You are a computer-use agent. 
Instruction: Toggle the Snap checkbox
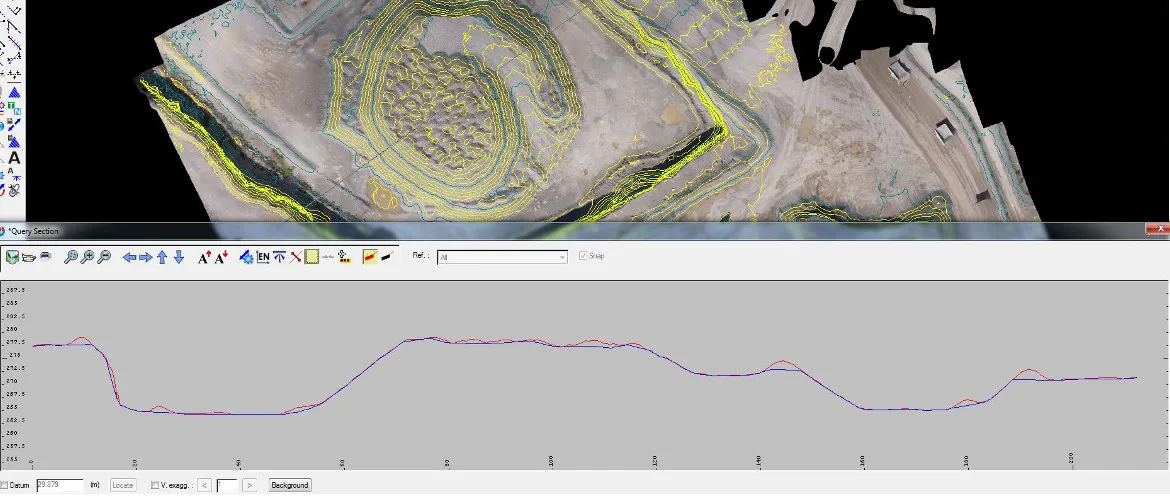coord(584,256)
